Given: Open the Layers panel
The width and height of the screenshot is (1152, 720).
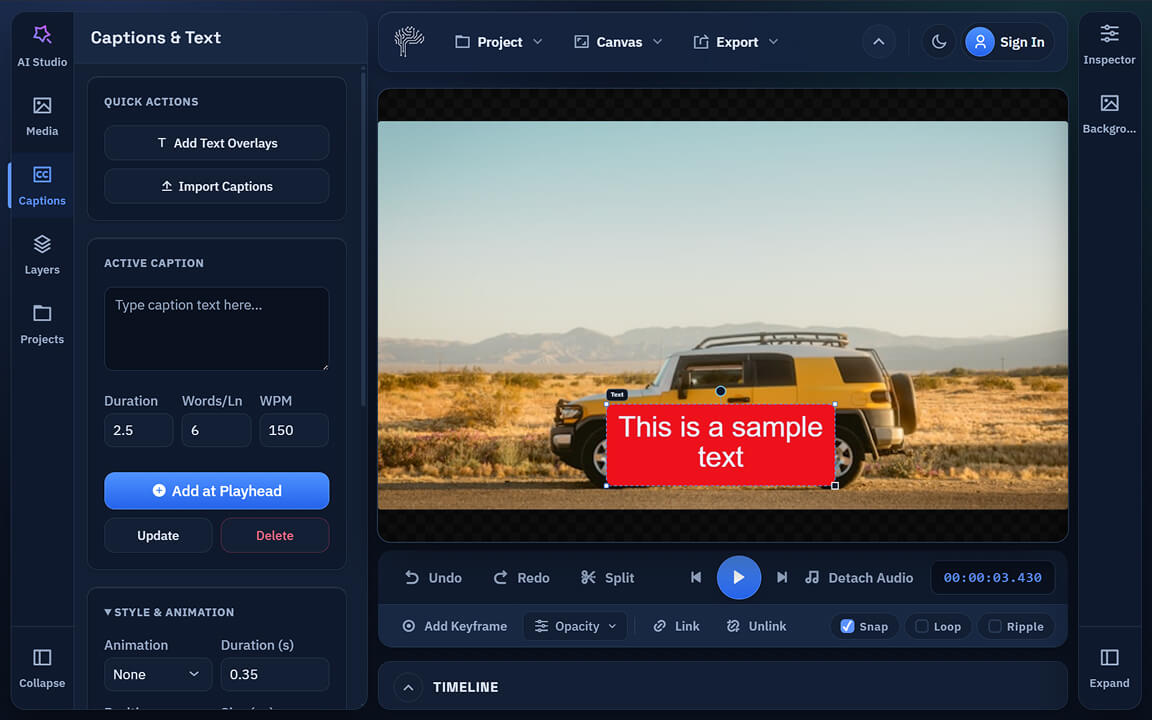Looking at the screenshot, I should pyautogui.click(x=41, y=253).
